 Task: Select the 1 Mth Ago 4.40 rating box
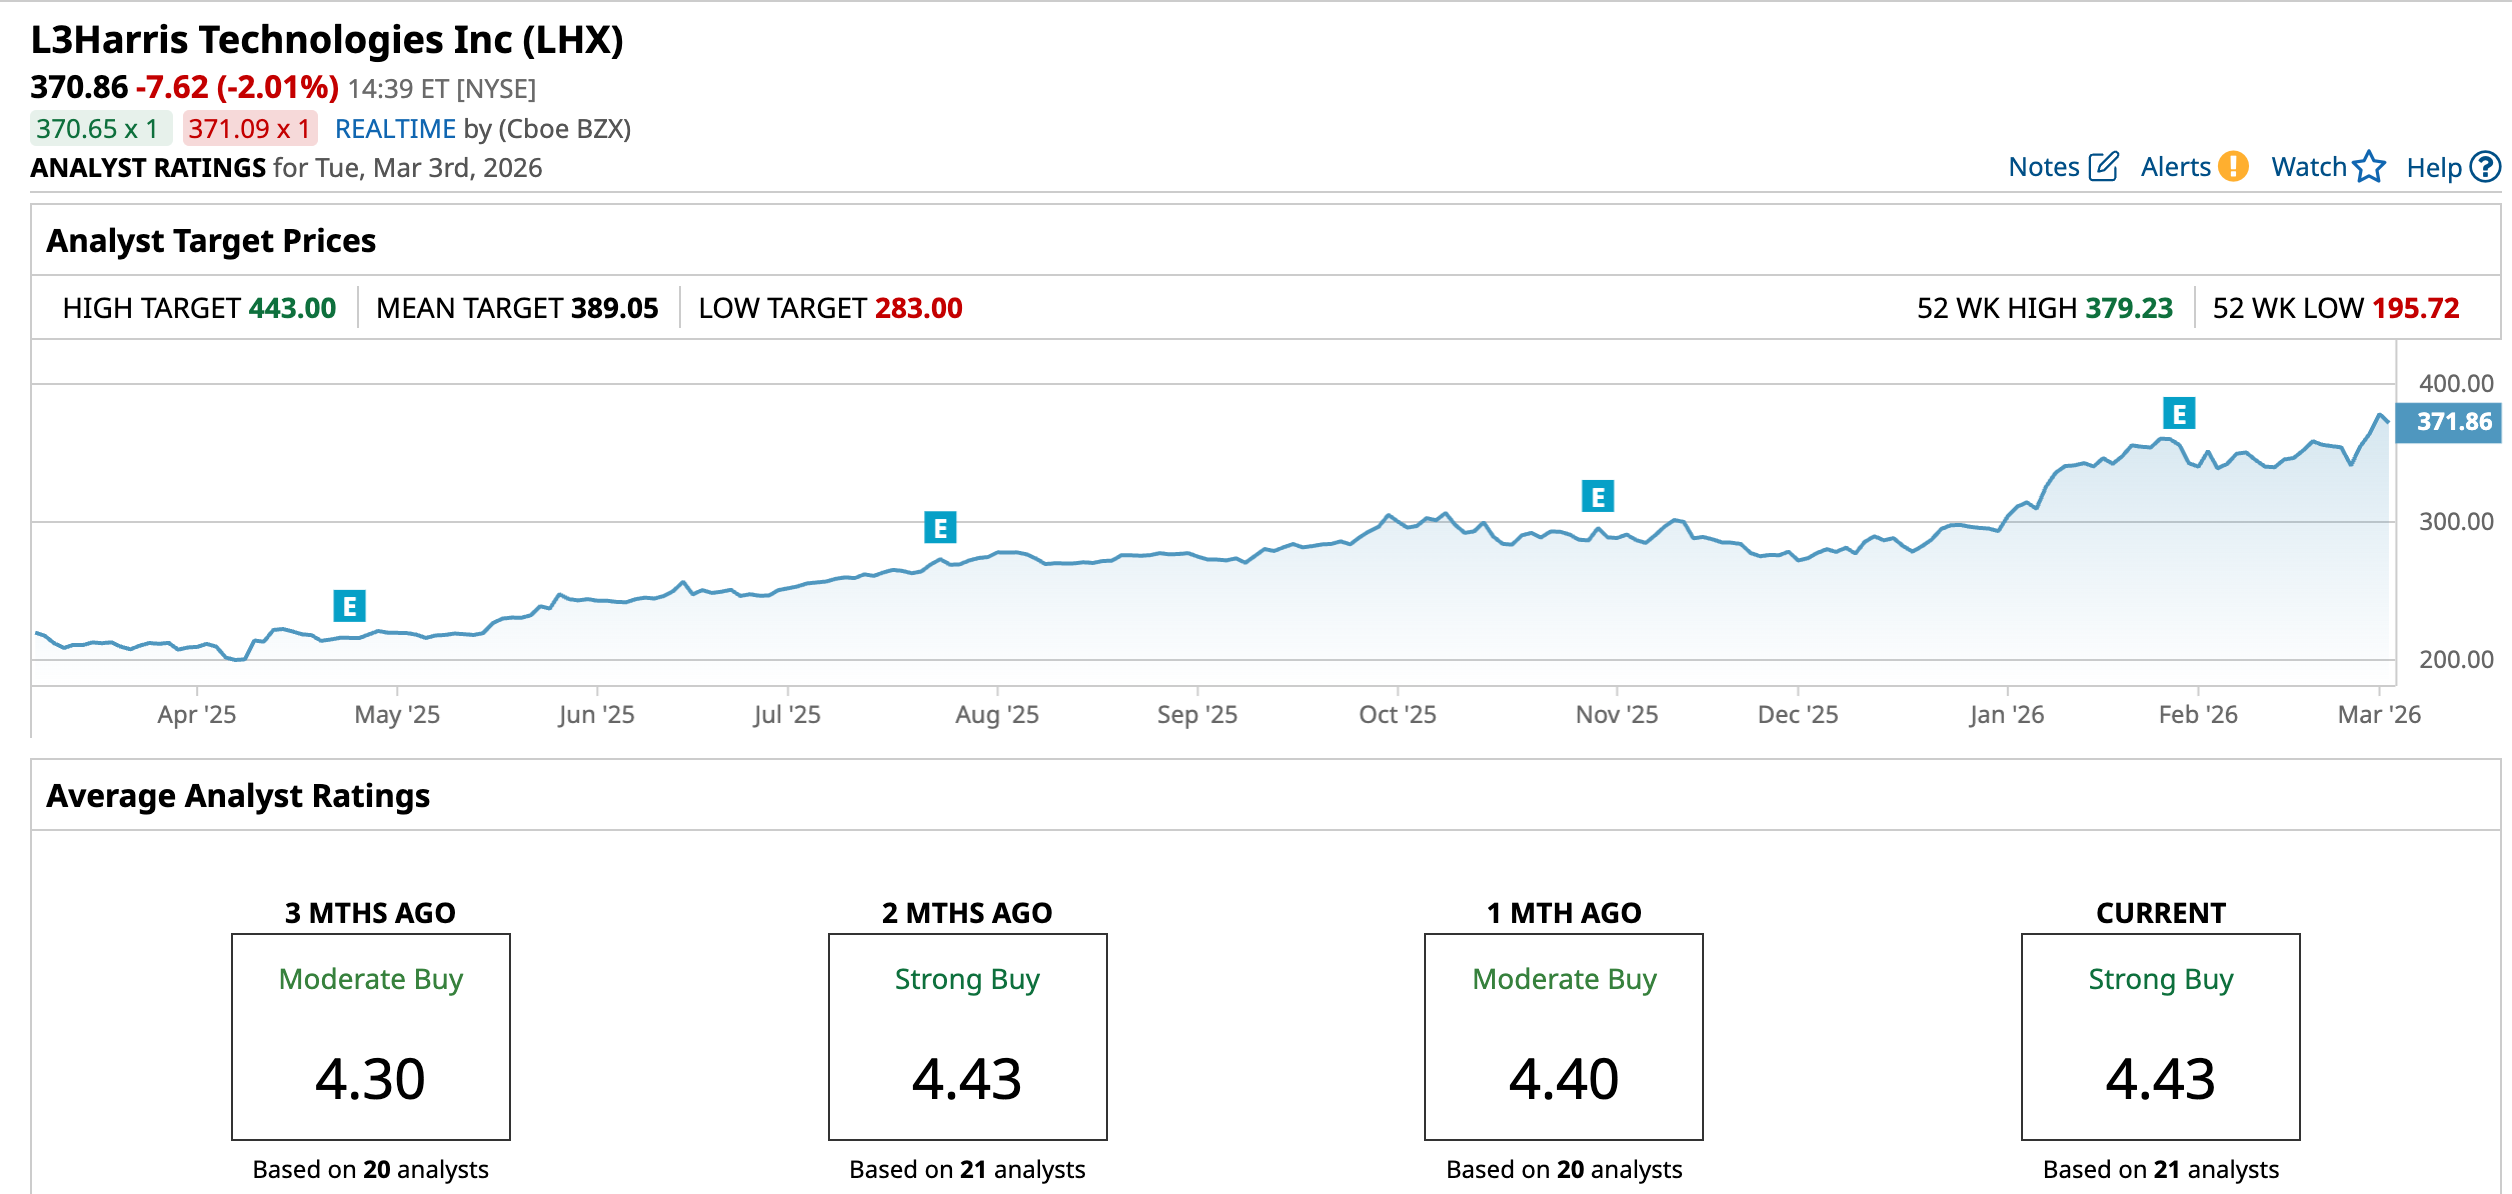[1563, 1036]
